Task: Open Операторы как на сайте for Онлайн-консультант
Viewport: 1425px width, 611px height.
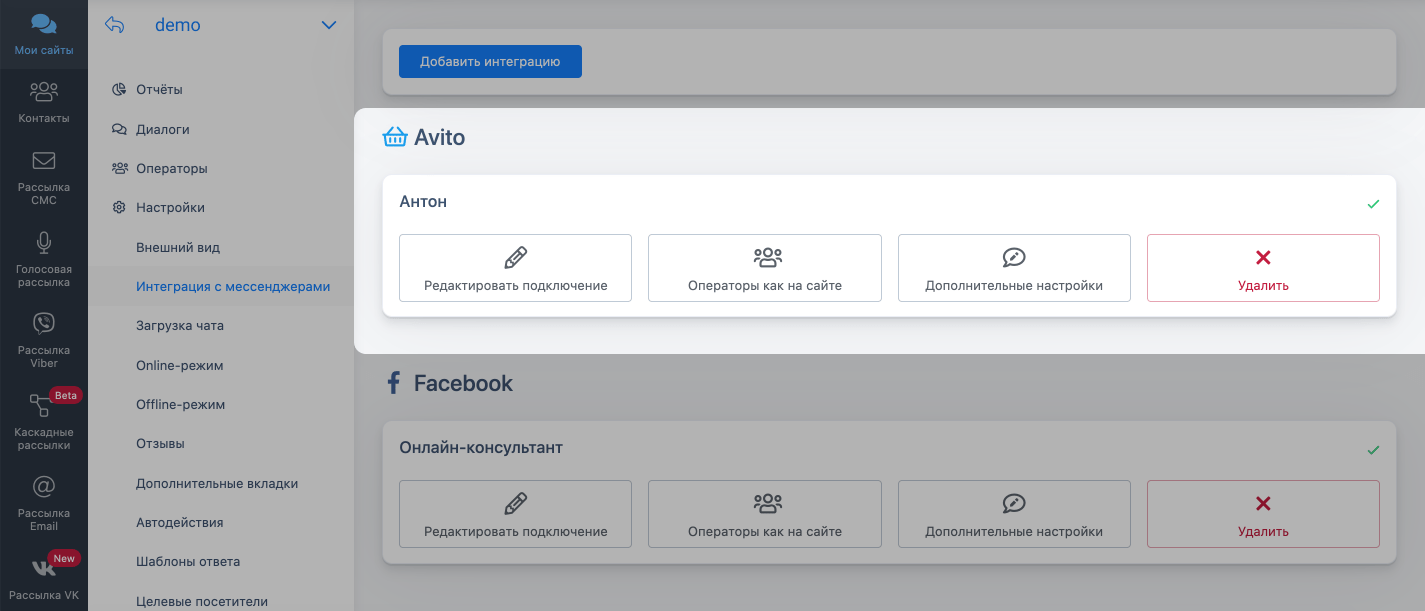Action: tap(765, 514)
